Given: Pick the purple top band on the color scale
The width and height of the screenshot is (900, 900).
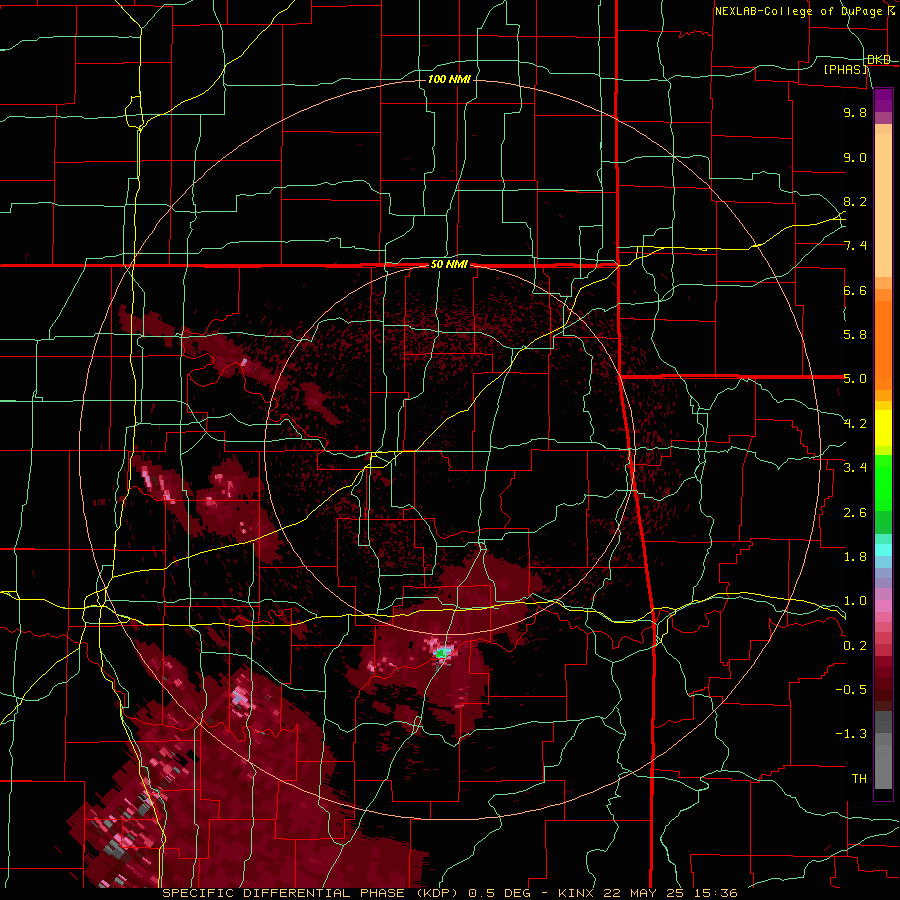Looking at the screenshot, I should pyautogui.click(x=883, y=100).
